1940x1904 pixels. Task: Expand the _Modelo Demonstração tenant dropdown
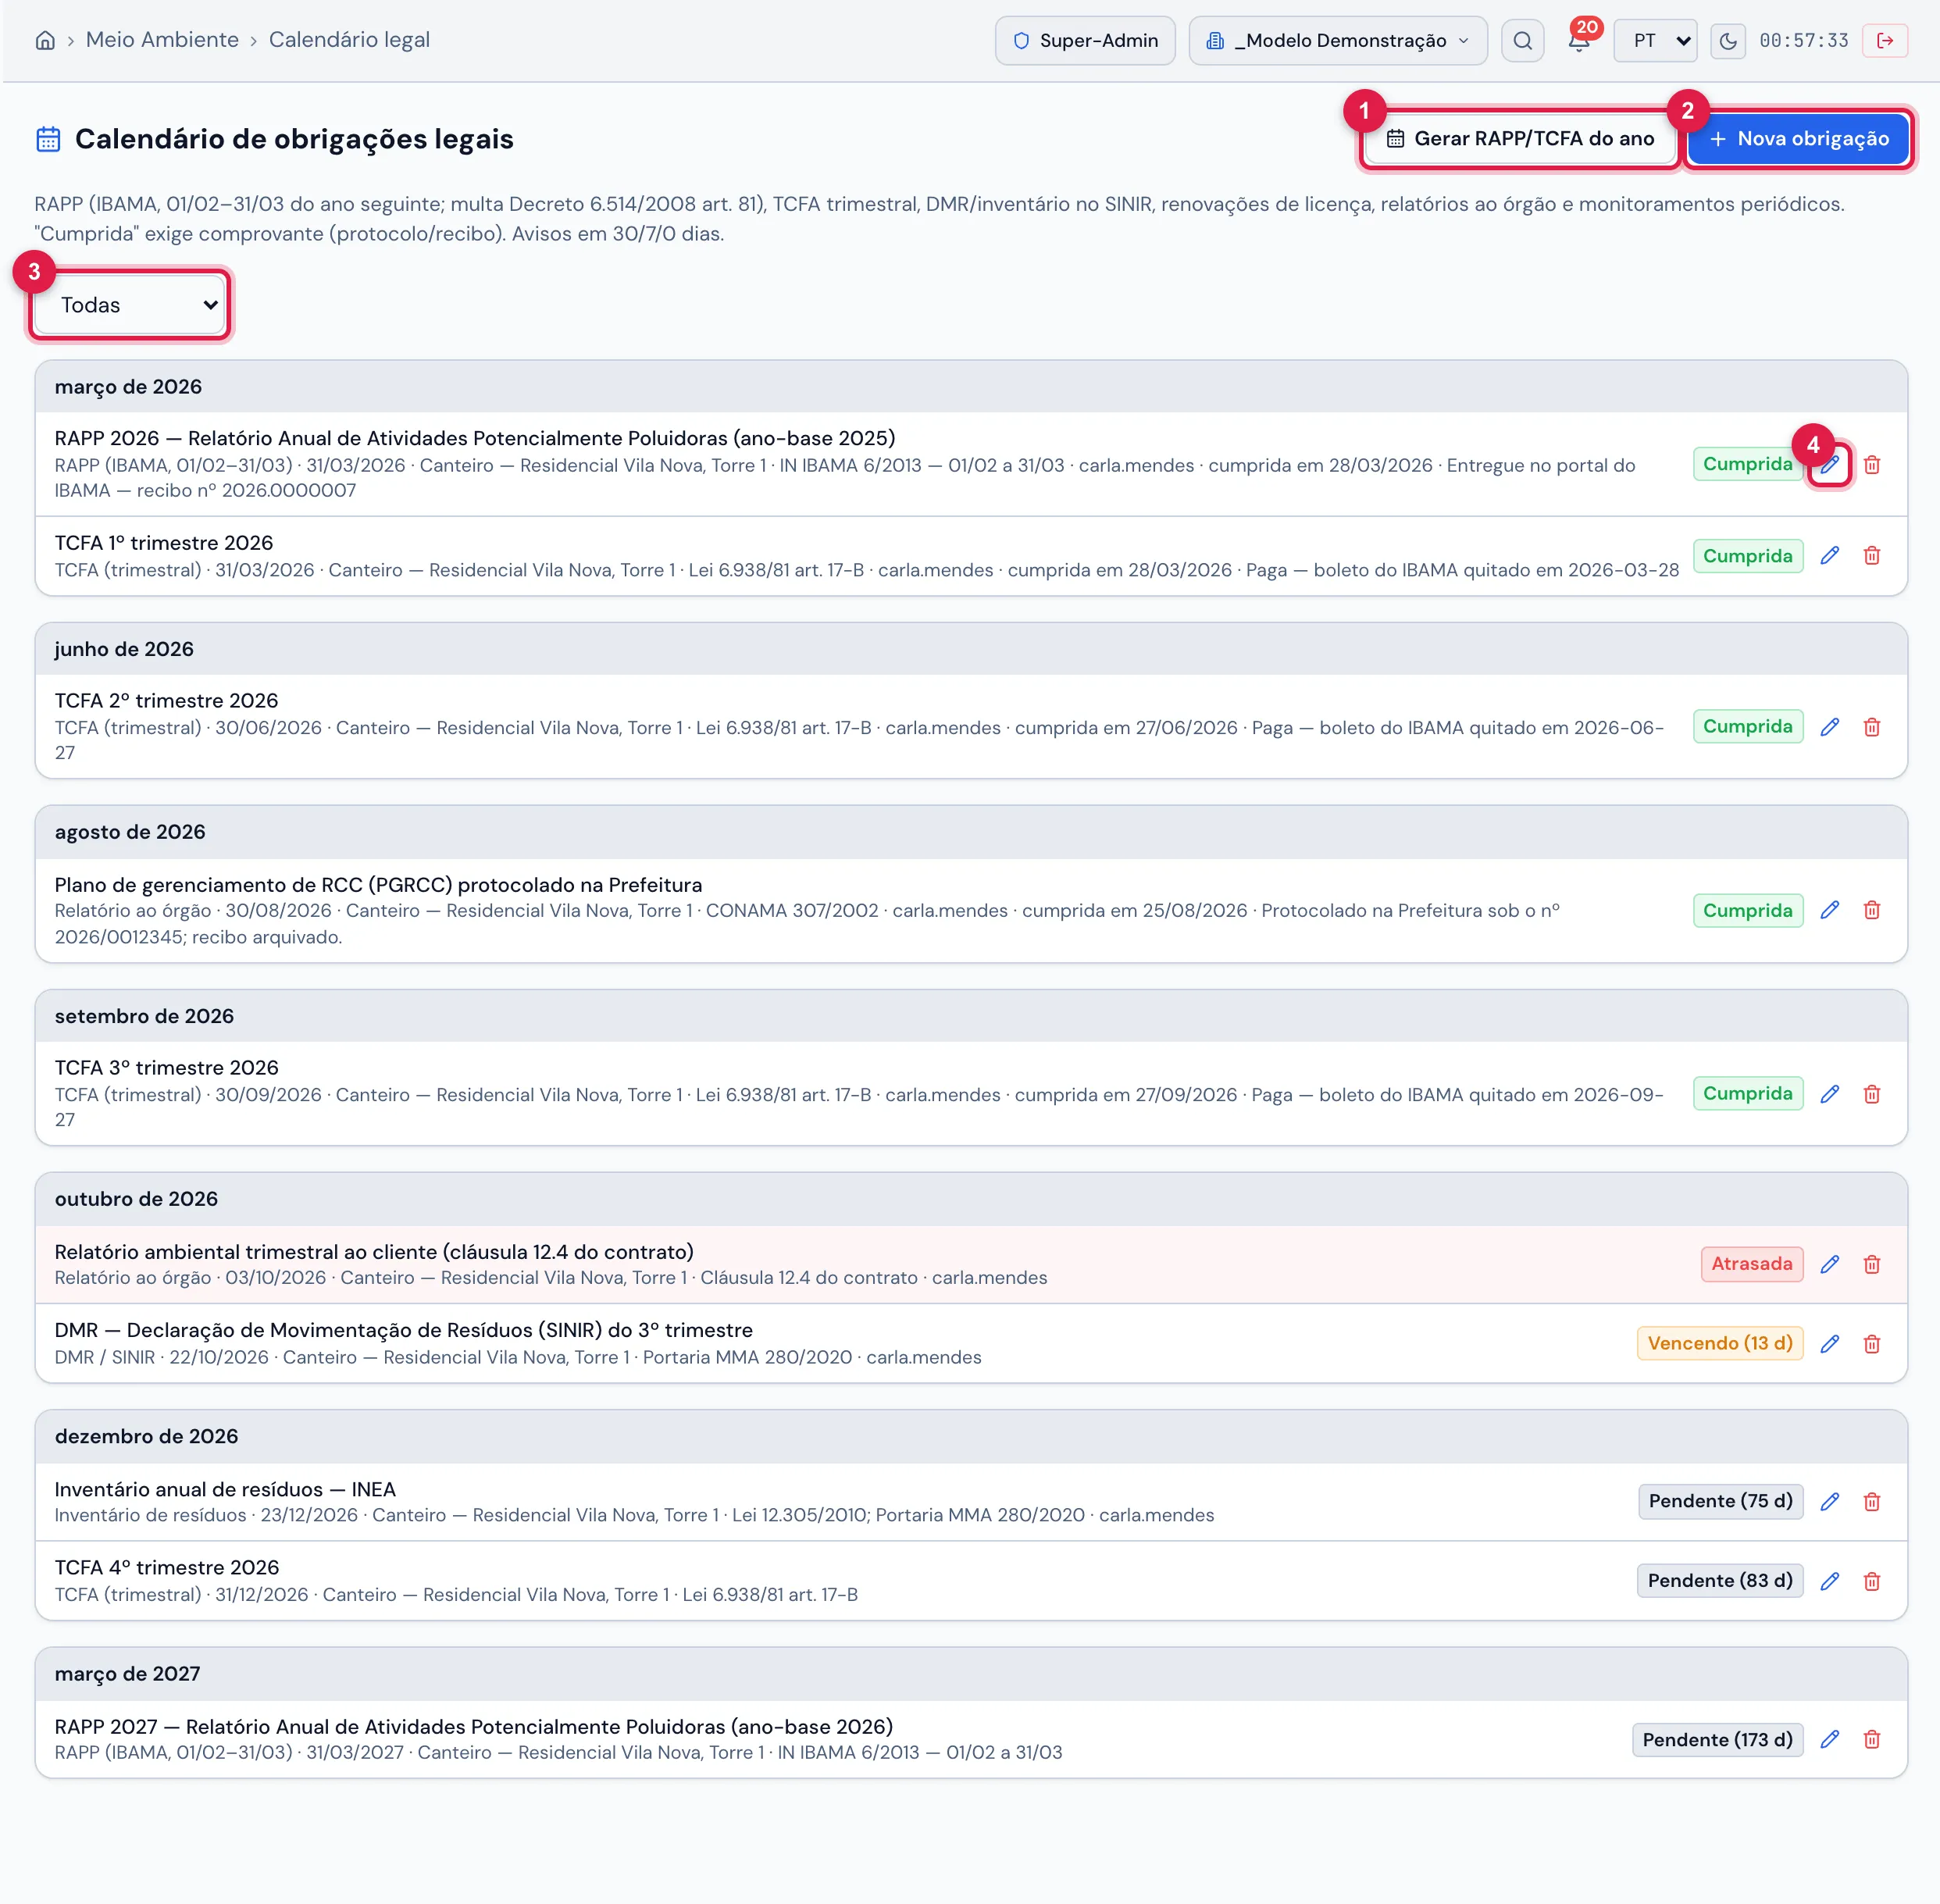pos(1337,41)
